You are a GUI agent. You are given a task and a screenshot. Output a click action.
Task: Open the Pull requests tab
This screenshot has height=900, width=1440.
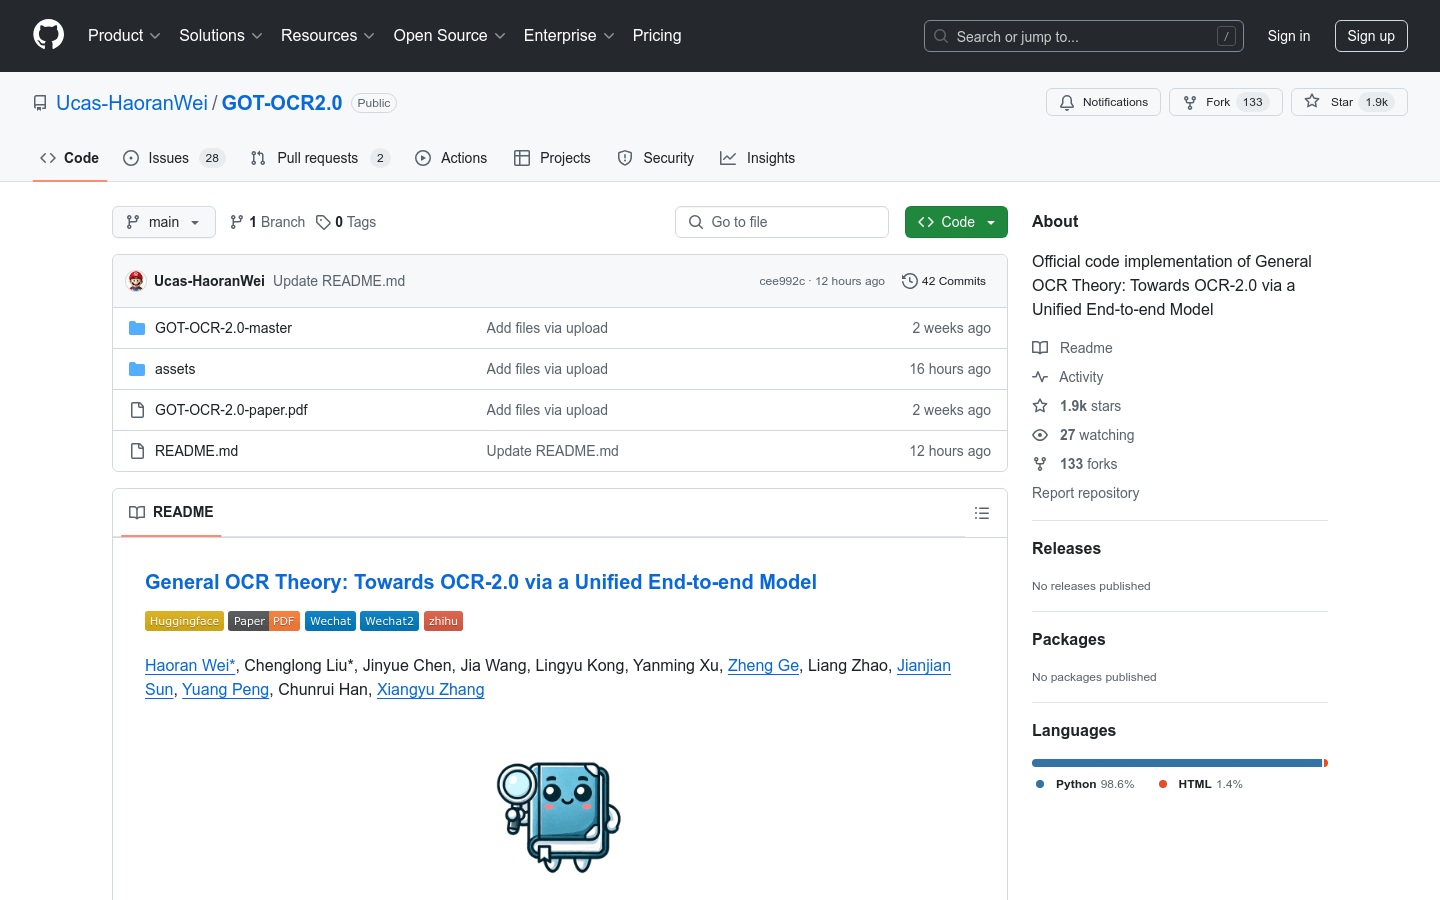point(320,158)
